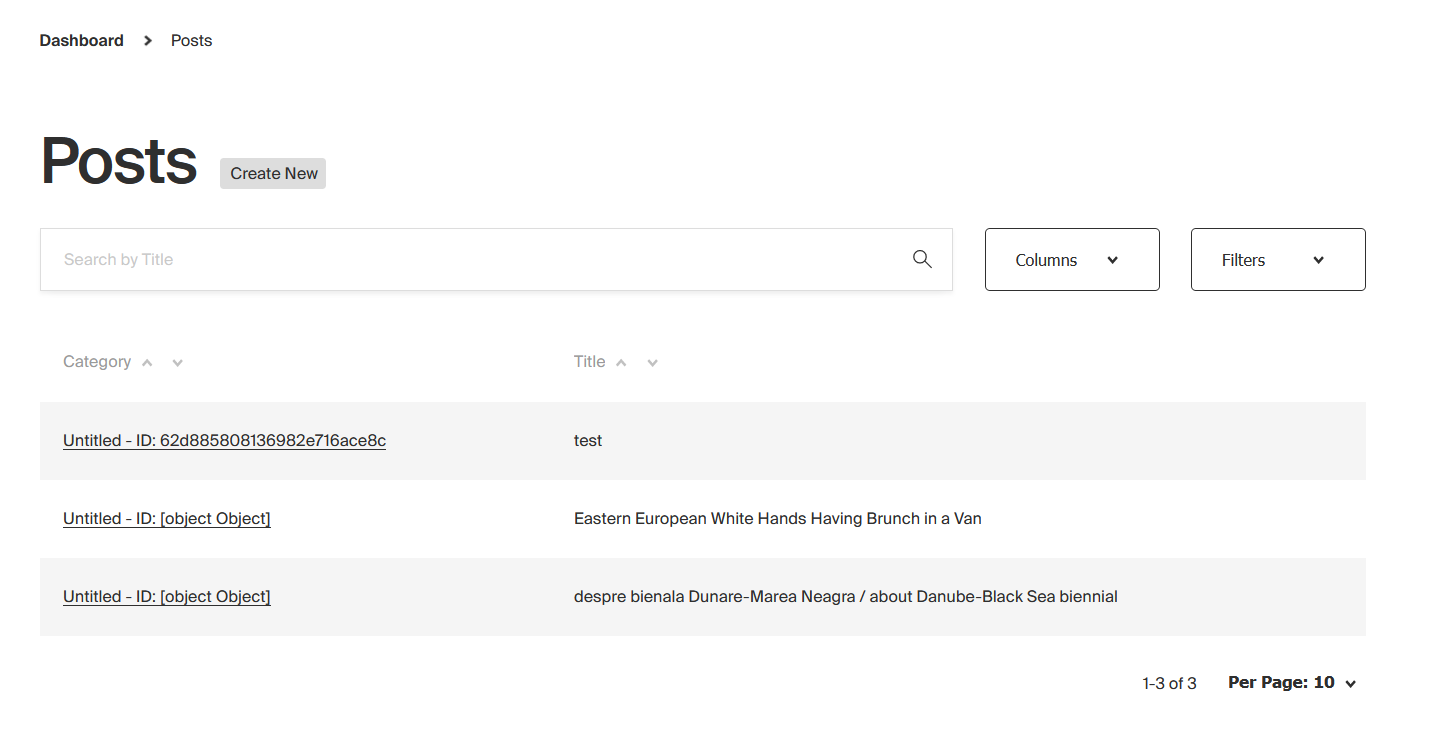The image size is (1429, 756).
Task: Change the Per Page: 10 setting
Action: [1292, 683]
